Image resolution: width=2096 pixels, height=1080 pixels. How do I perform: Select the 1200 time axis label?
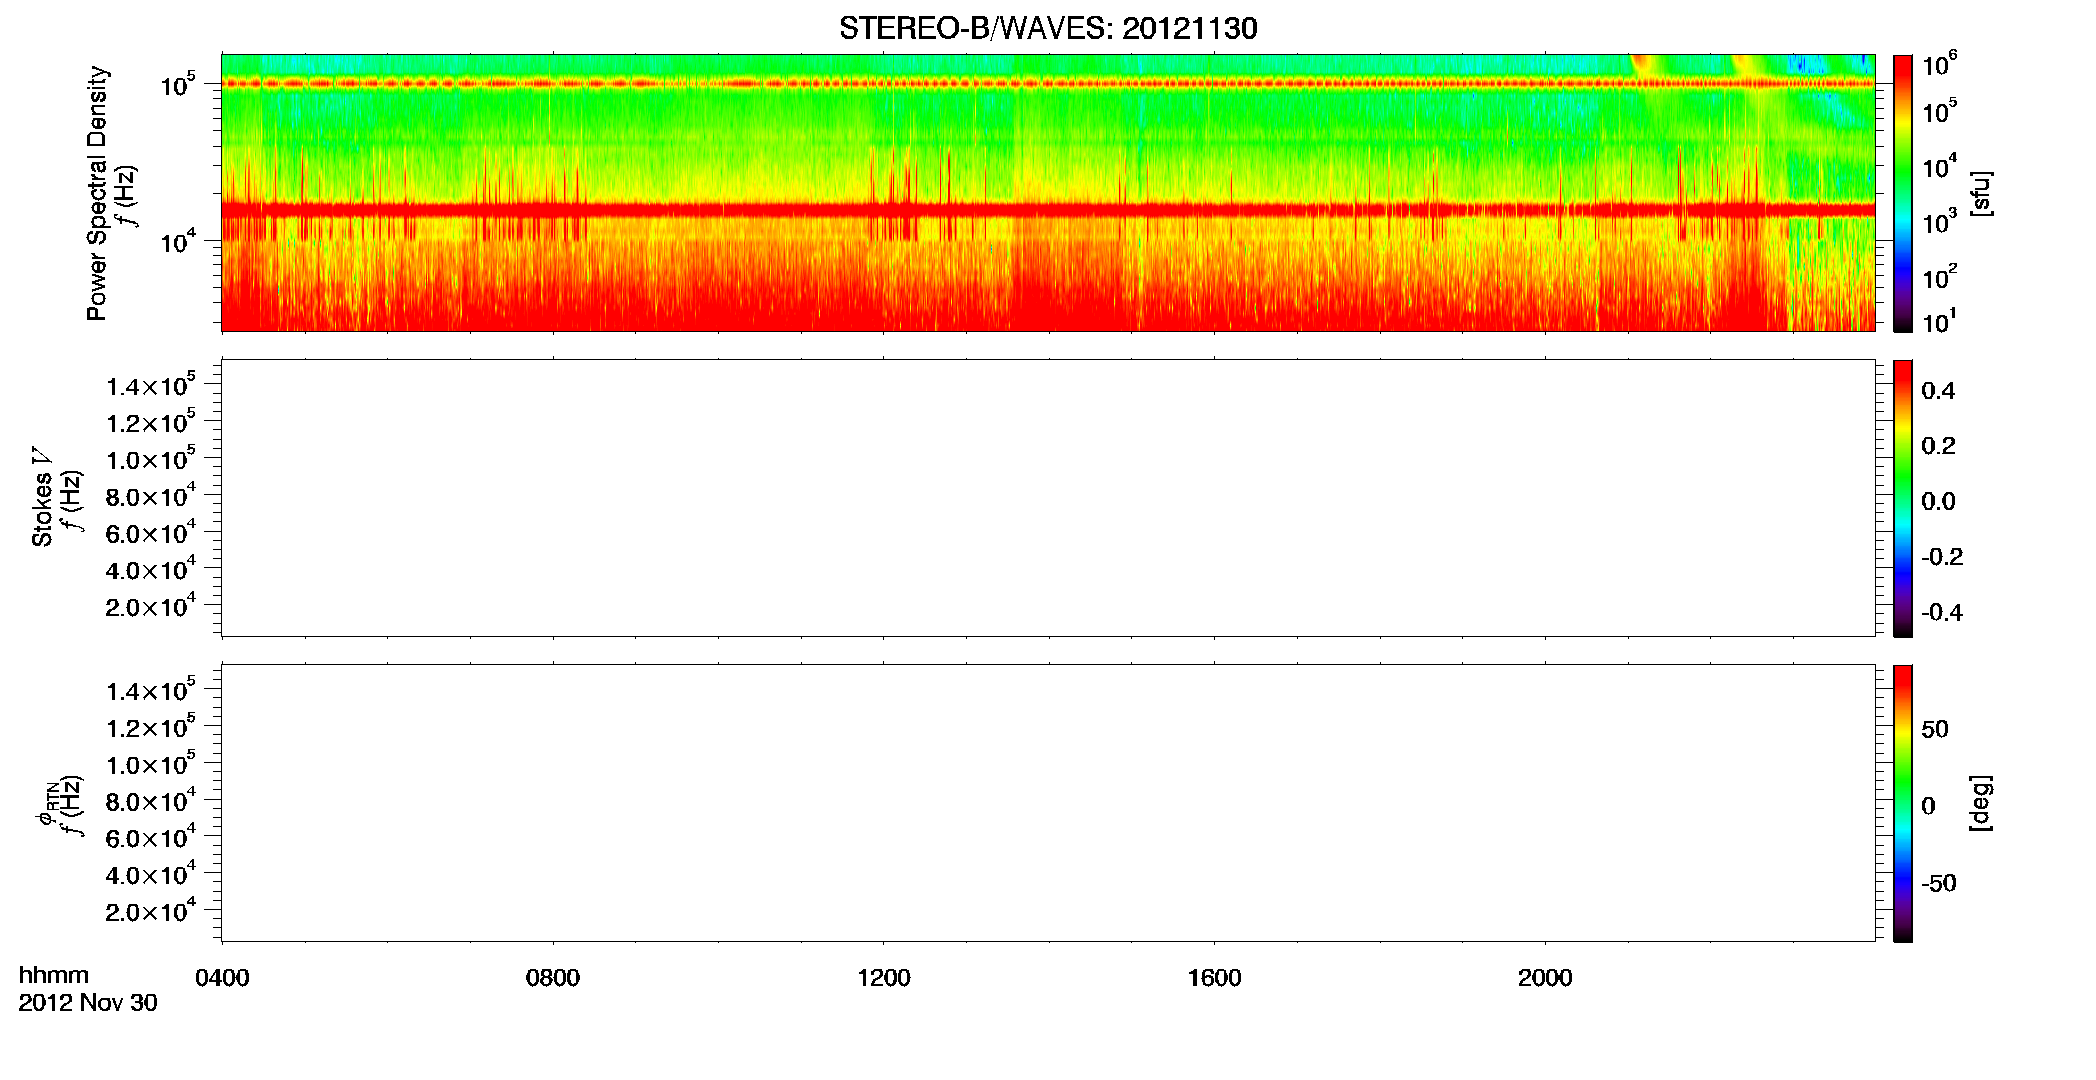(884, 978)
